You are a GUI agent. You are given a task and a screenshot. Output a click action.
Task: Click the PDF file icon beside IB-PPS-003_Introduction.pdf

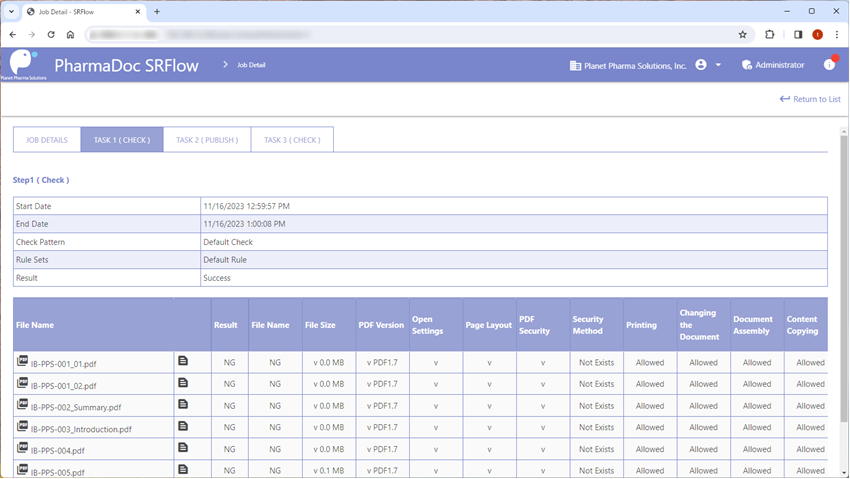pos(22,426)
